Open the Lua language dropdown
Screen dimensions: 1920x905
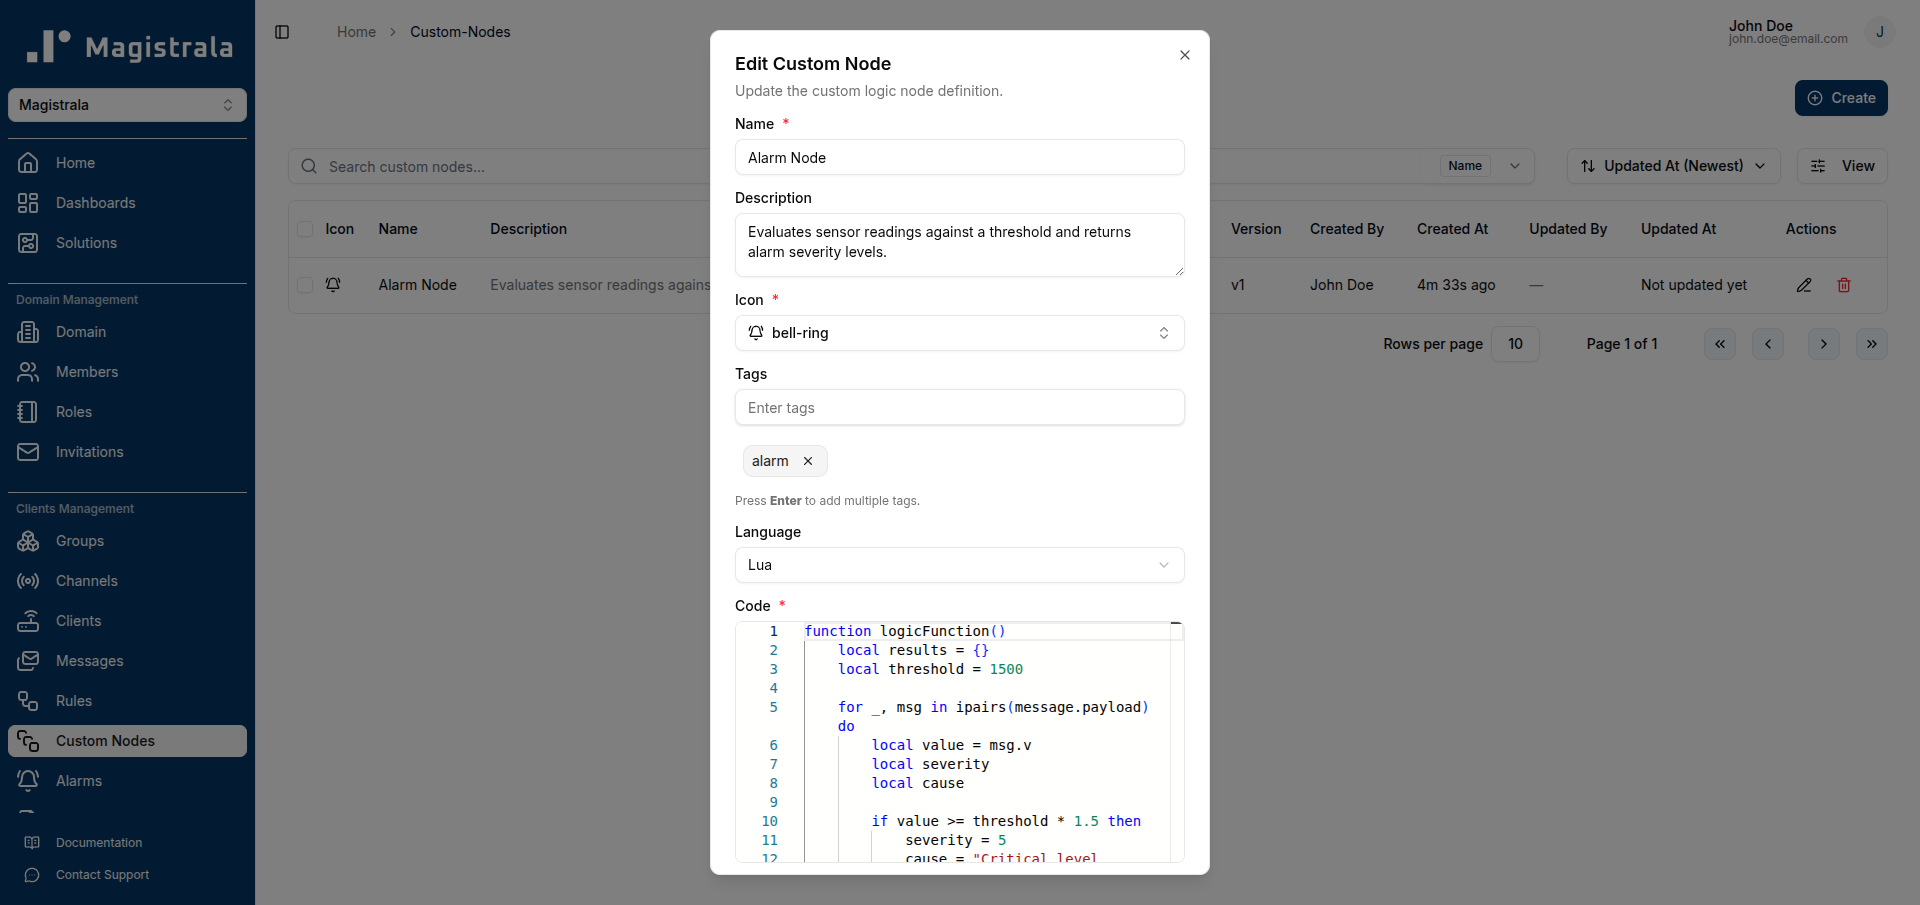pyautogui.click(x=960, y=565)
